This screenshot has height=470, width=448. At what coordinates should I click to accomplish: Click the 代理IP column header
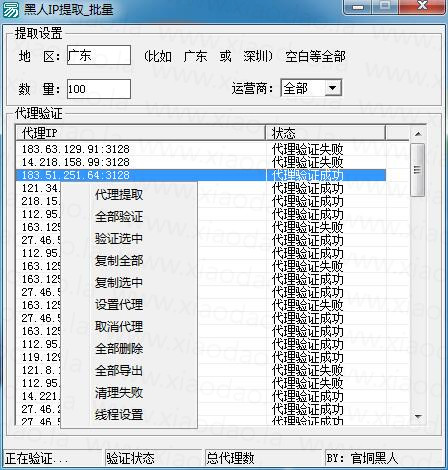(x=141, y=133)
